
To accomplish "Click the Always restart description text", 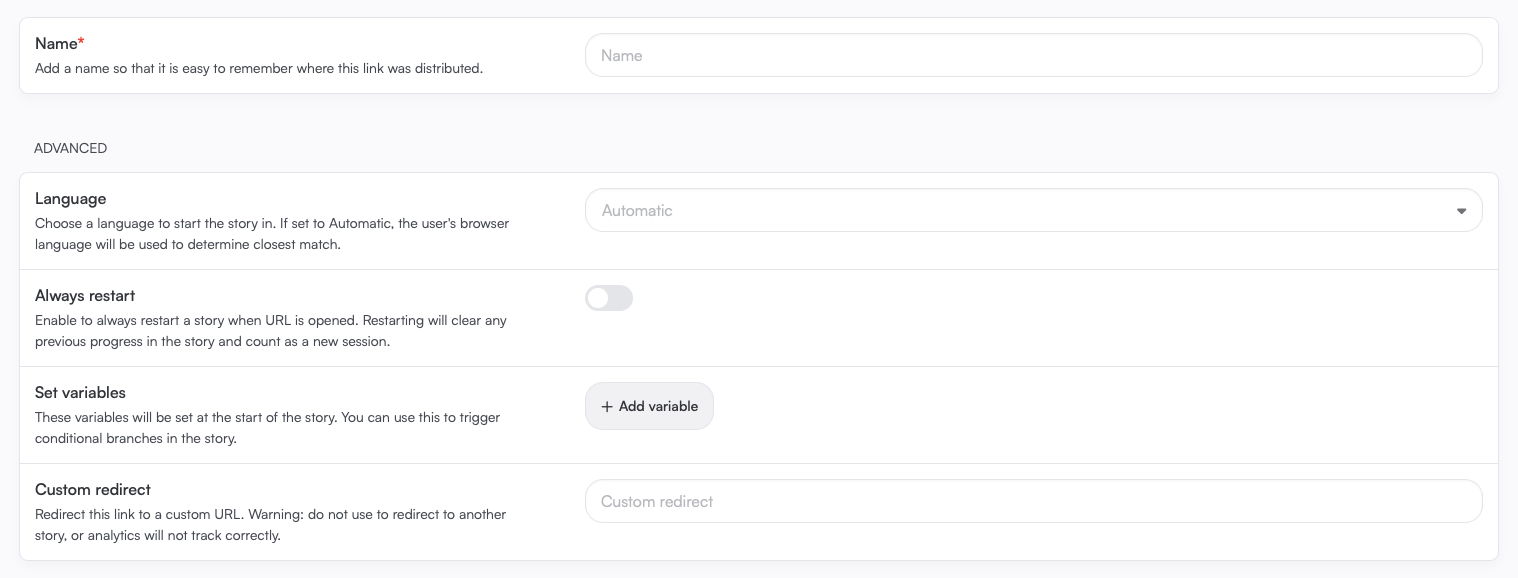I will coord(271,331).
